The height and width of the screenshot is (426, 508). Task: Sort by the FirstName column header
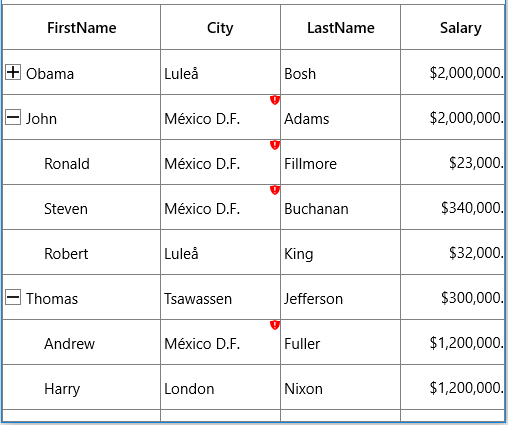coord(82,27)
